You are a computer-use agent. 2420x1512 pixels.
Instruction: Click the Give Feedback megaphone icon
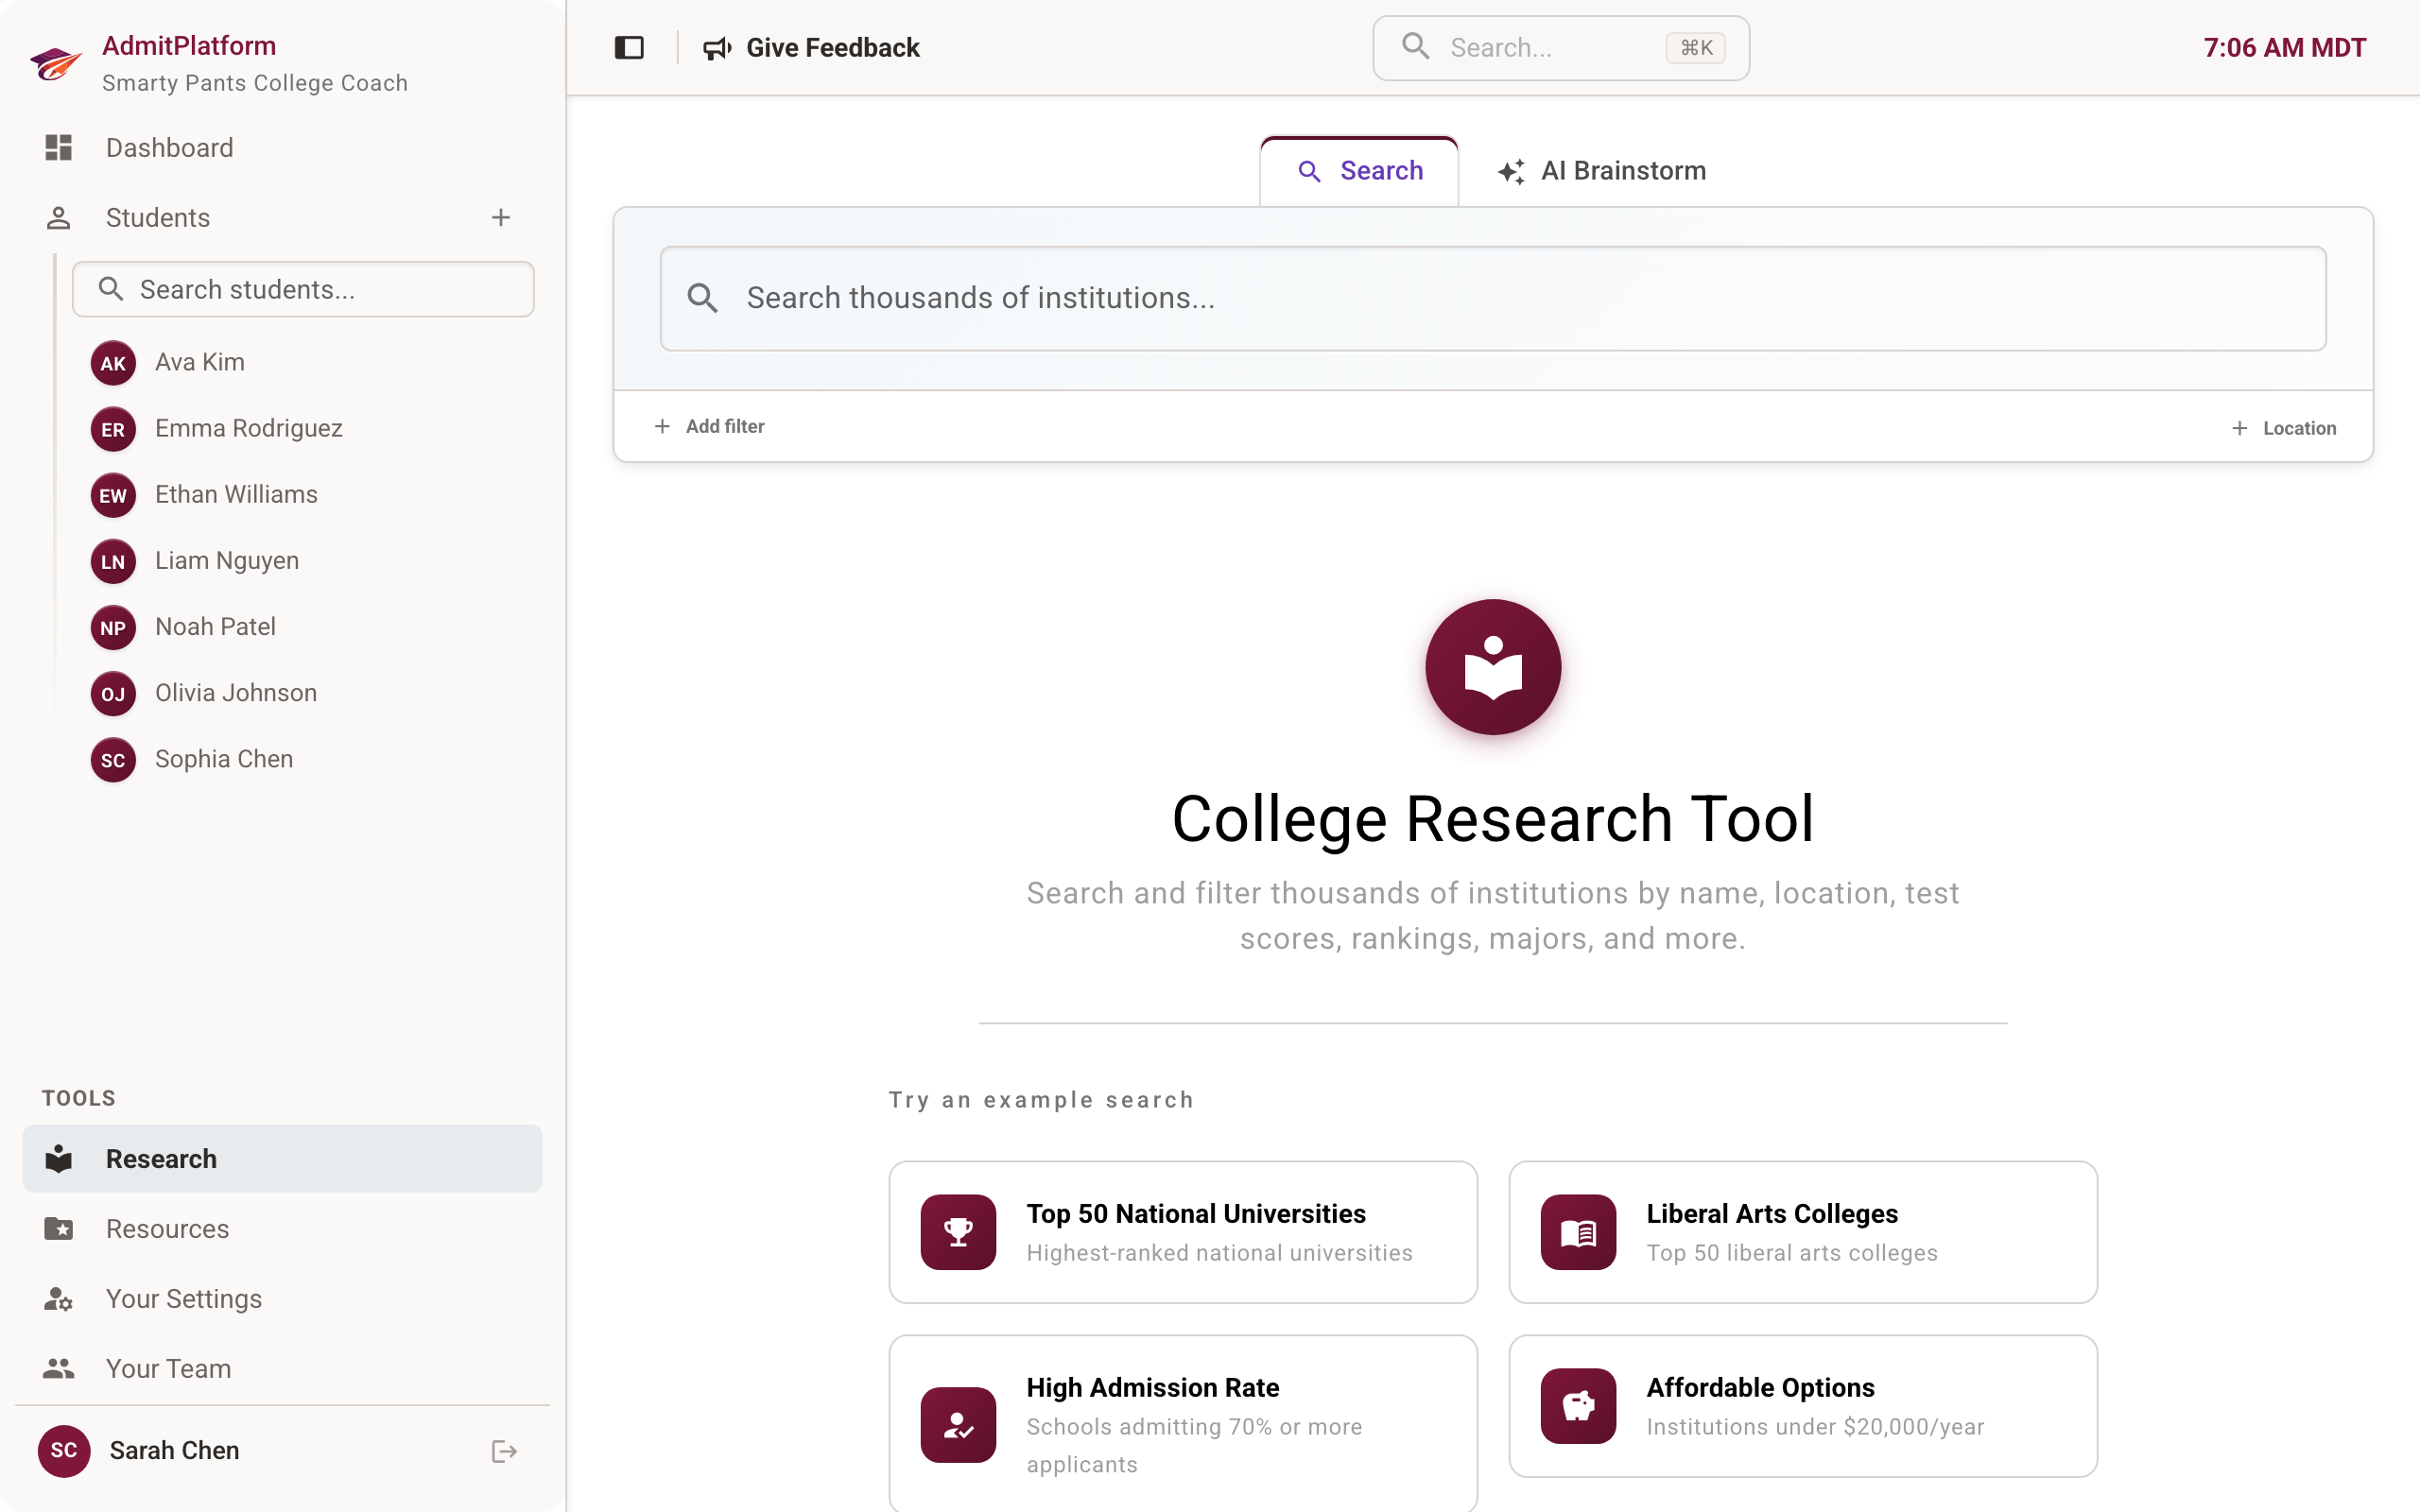(x=718, y=47)
